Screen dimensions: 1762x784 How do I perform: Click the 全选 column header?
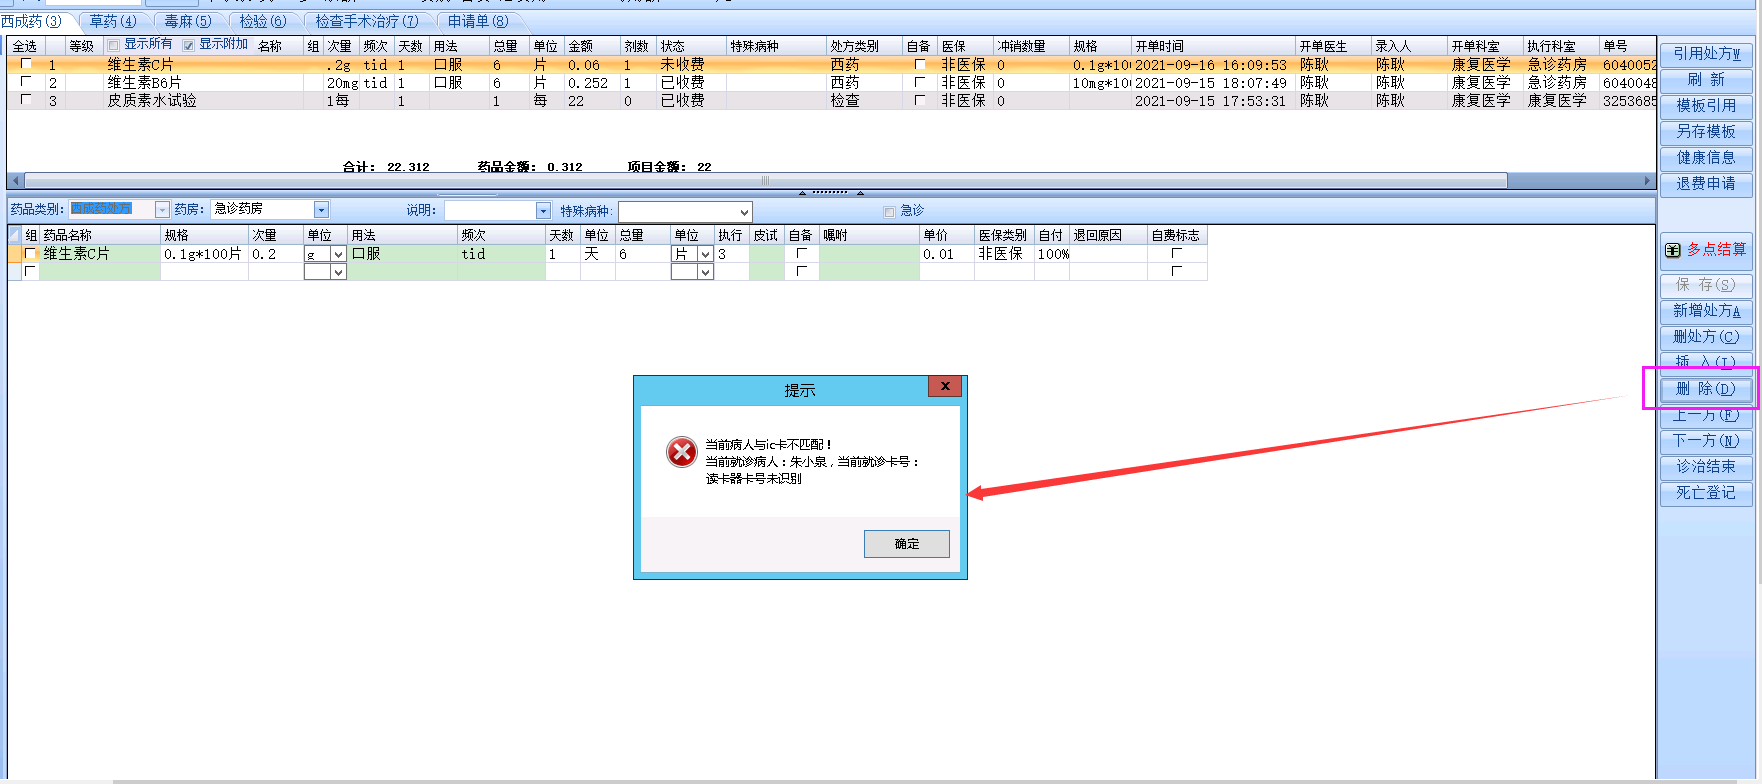(x=25, y=46)
